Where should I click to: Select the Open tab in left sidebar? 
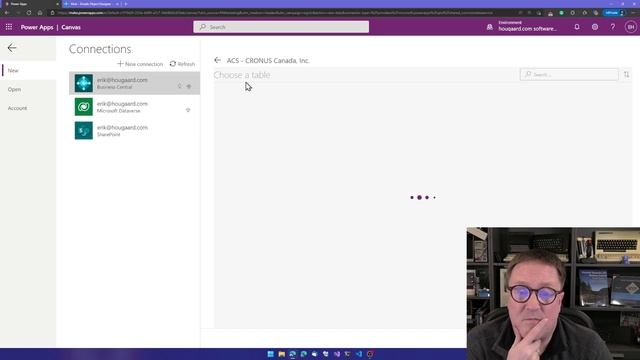pos(28,89)
